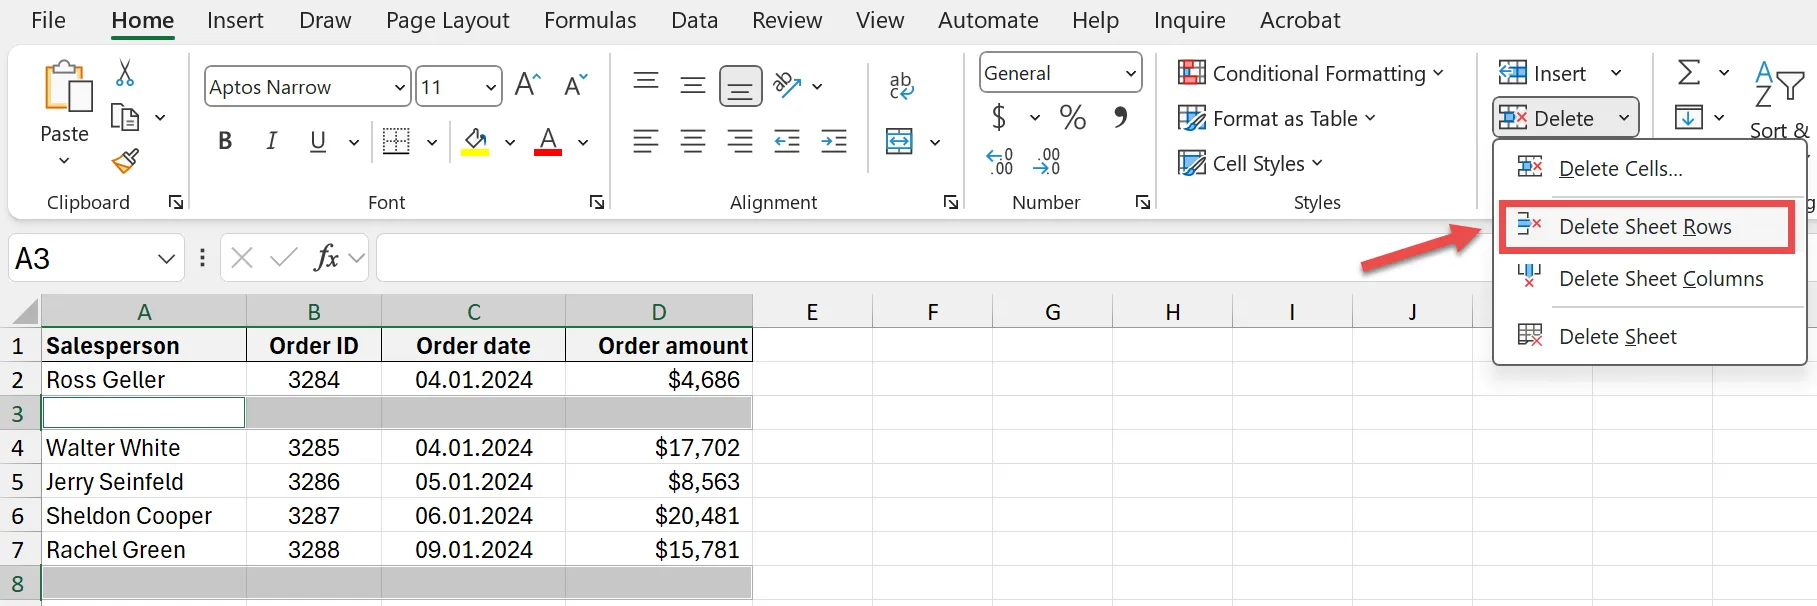Viewport: 1817px width, 606px height.
Task: Click the Insert cells button
Action: pyautogui.click(x=1545, y=74)
